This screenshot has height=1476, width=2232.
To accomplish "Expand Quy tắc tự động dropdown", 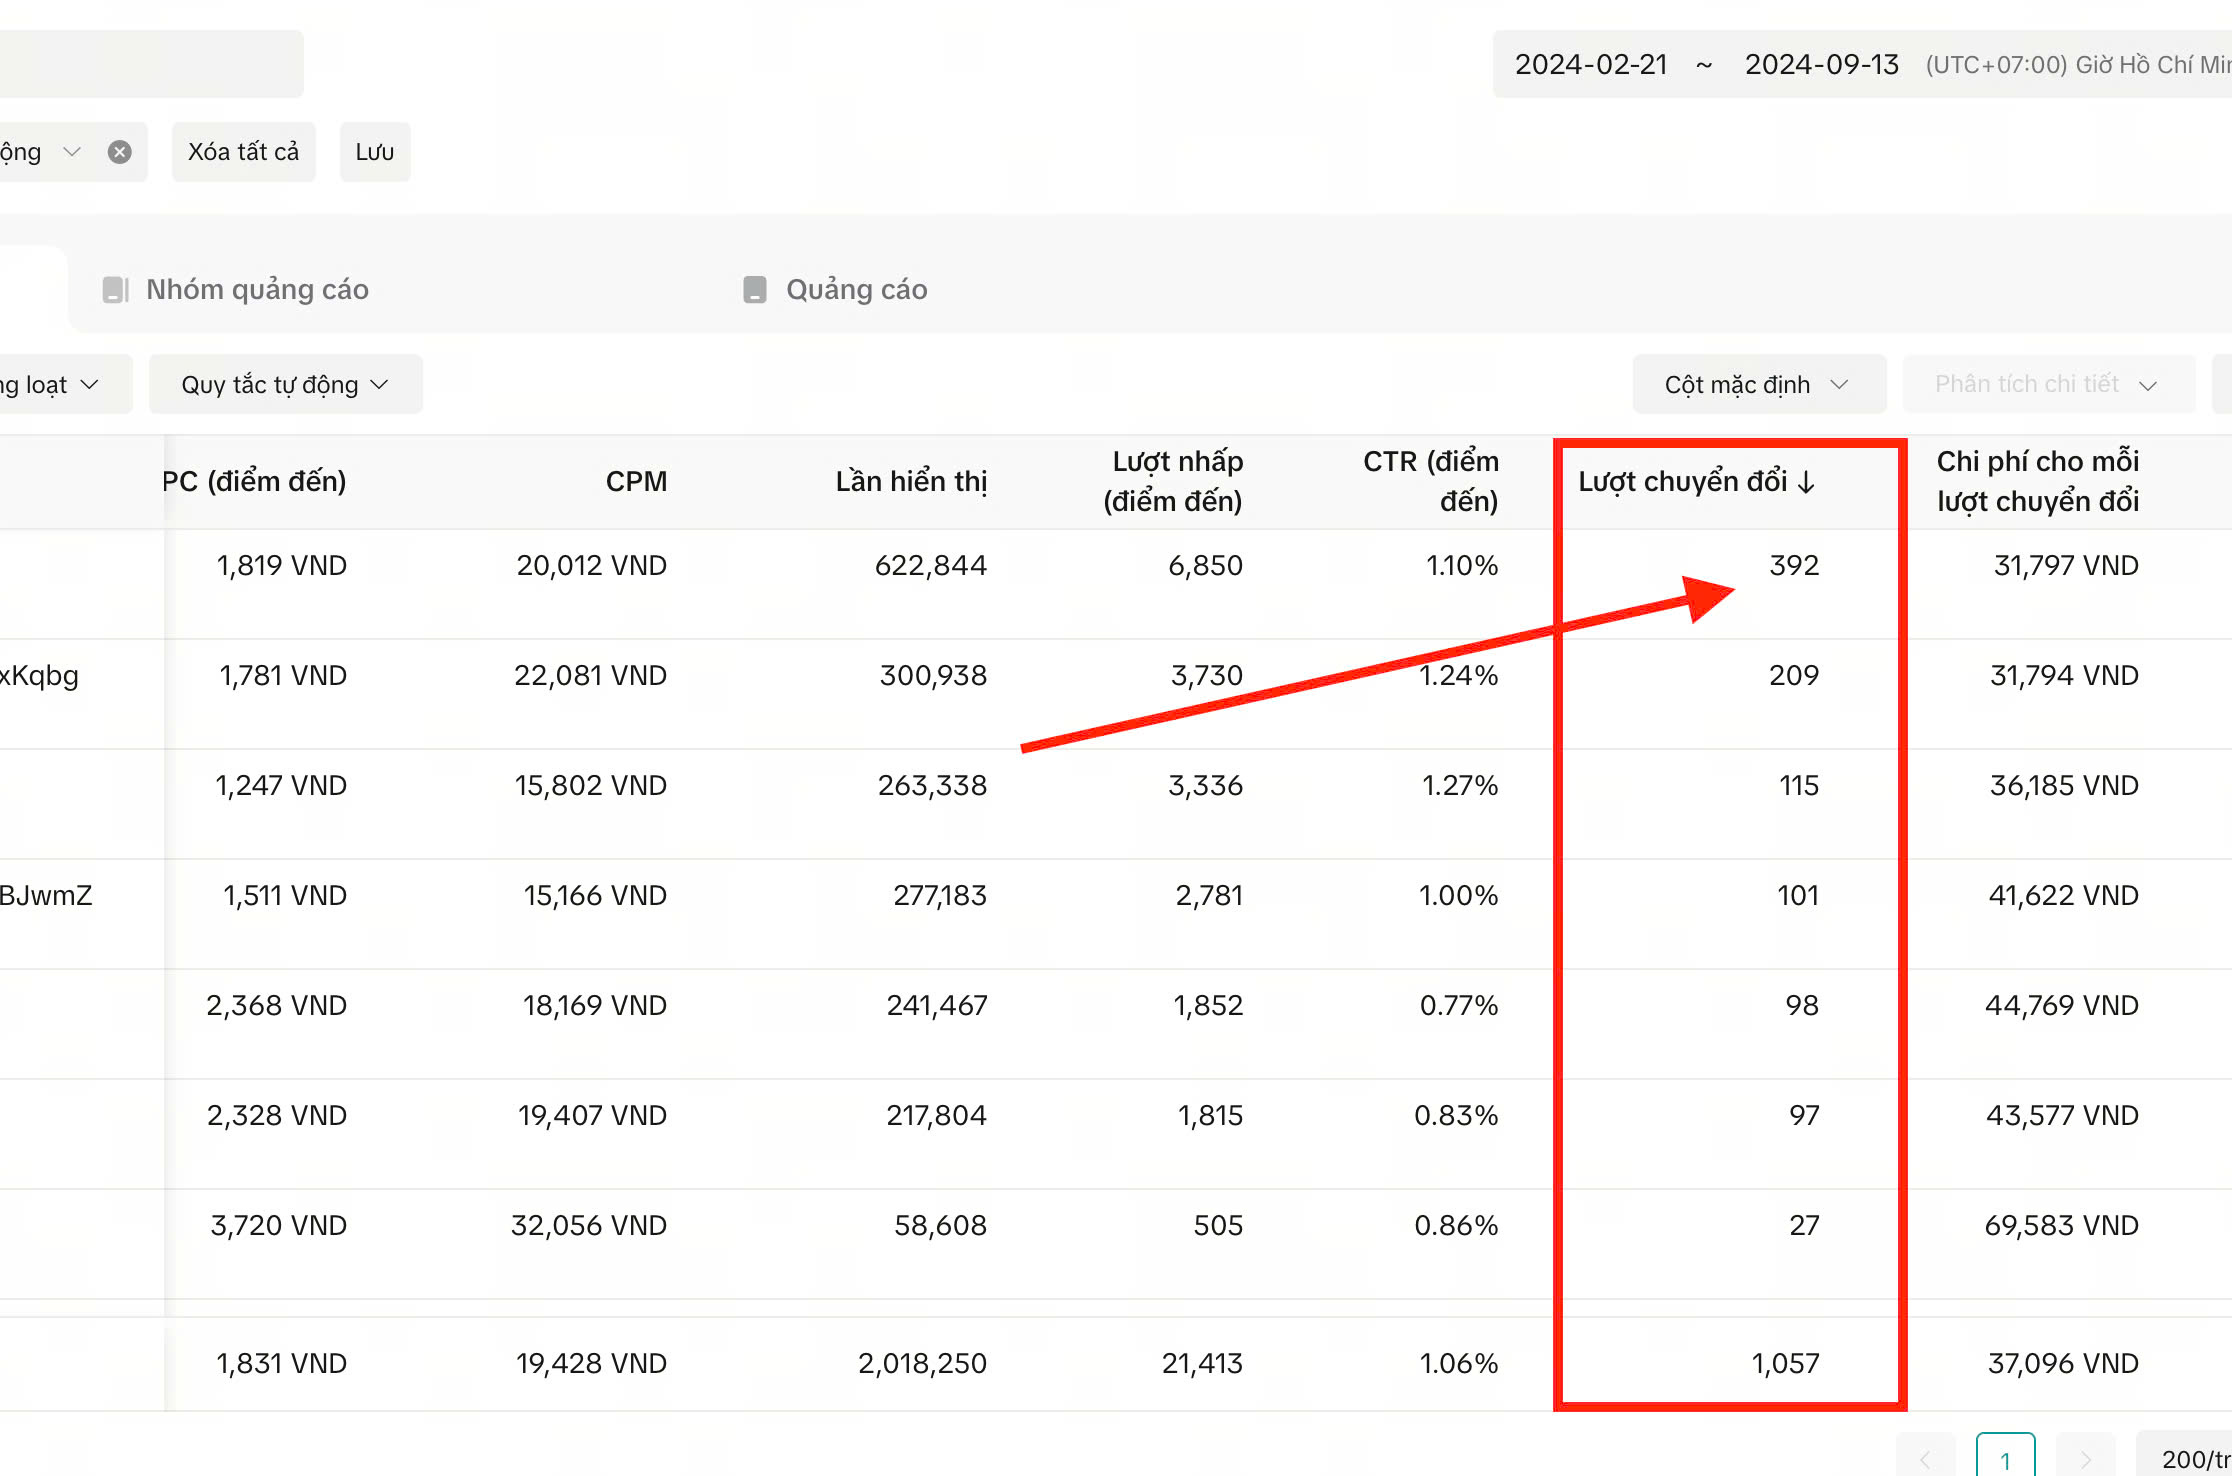I will coord(285,385).
